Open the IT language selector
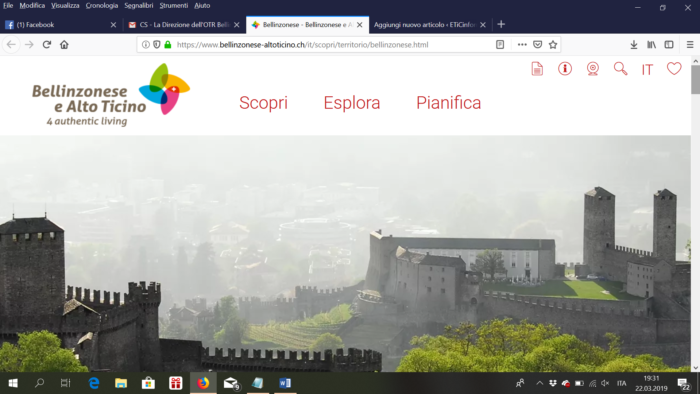The width and height of the screenshot is (700, 394). pyautogui.click(x=647, y=70)
